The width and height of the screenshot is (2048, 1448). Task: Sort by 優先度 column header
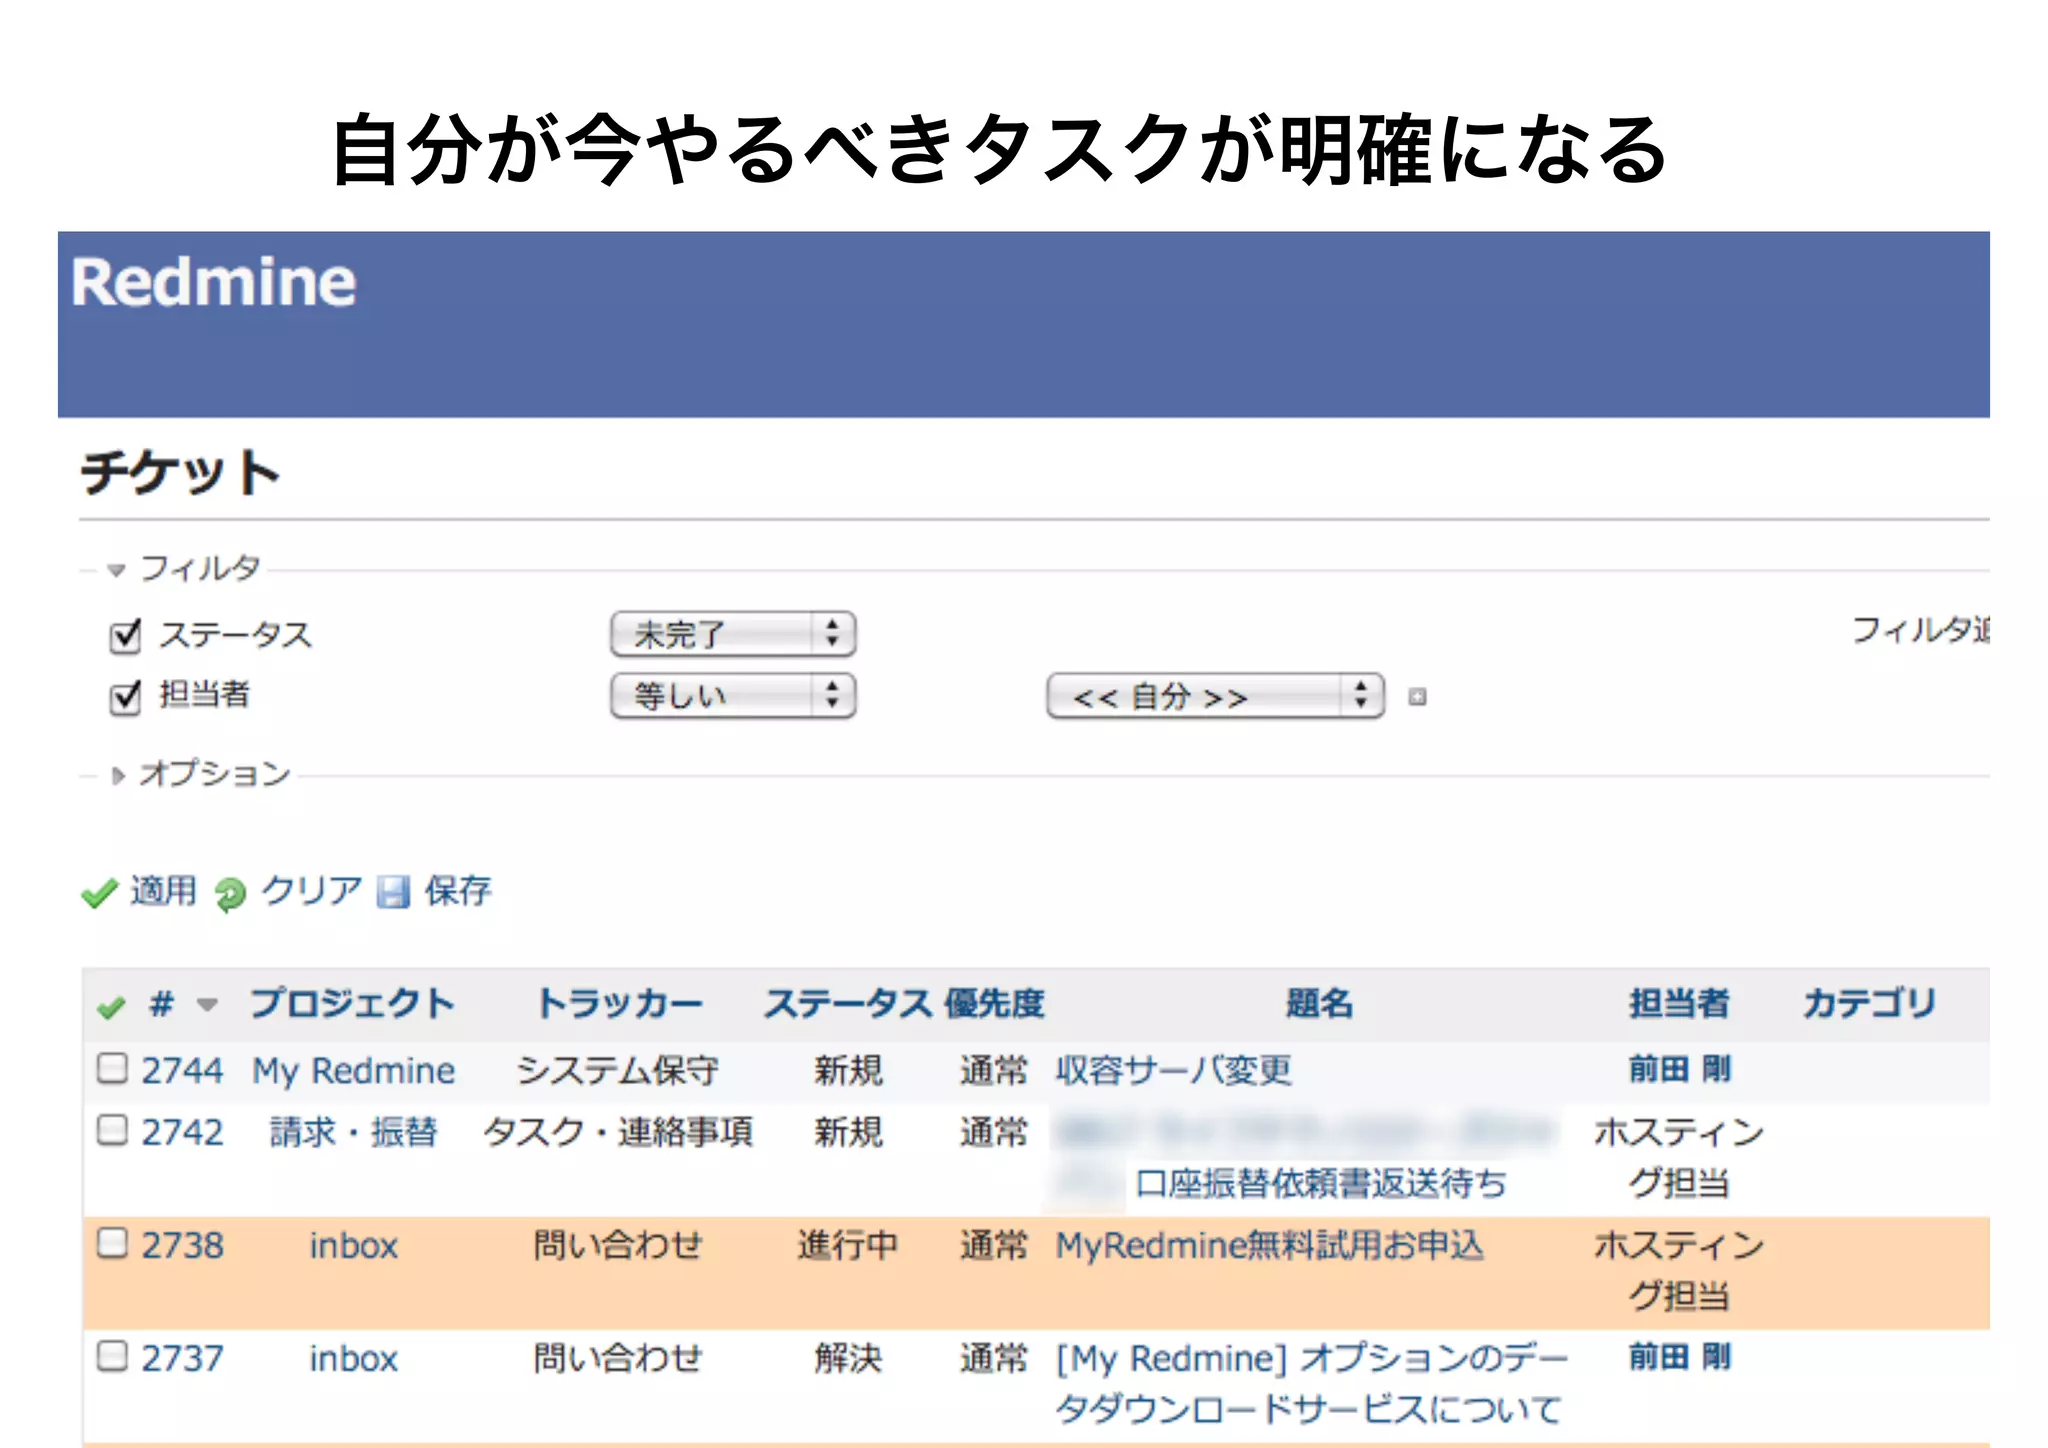click(x=995, y=1003)
